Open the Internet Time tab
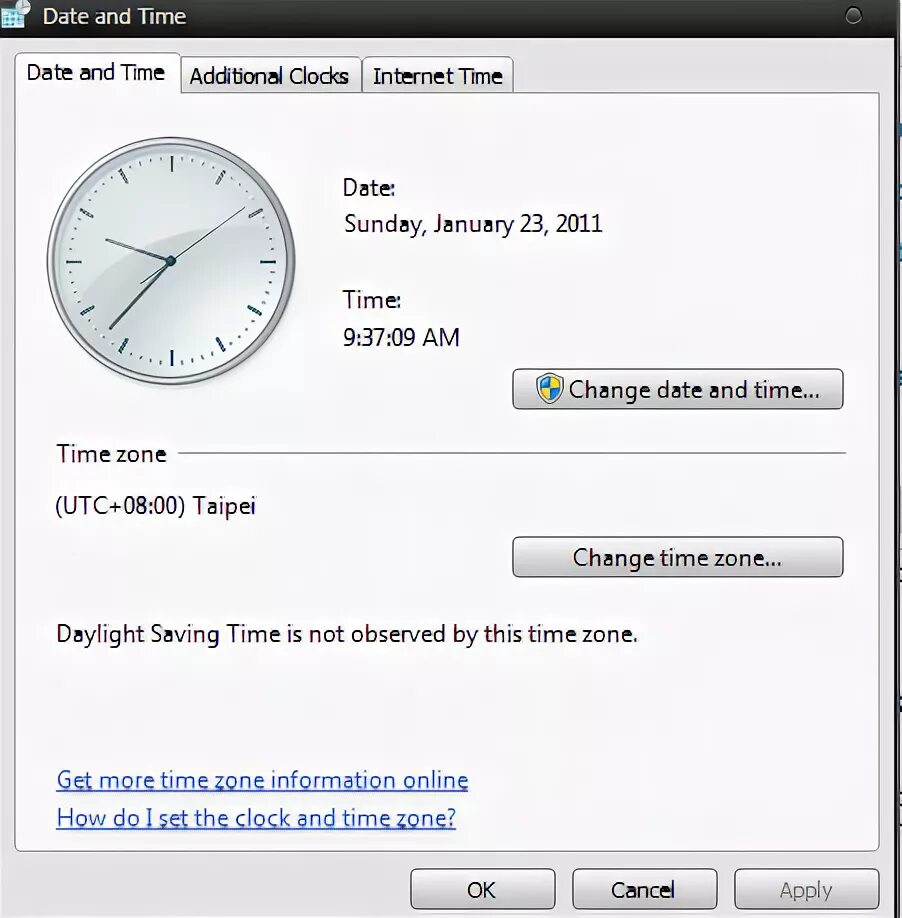The image size is (902, 918). tap(438, 76)
